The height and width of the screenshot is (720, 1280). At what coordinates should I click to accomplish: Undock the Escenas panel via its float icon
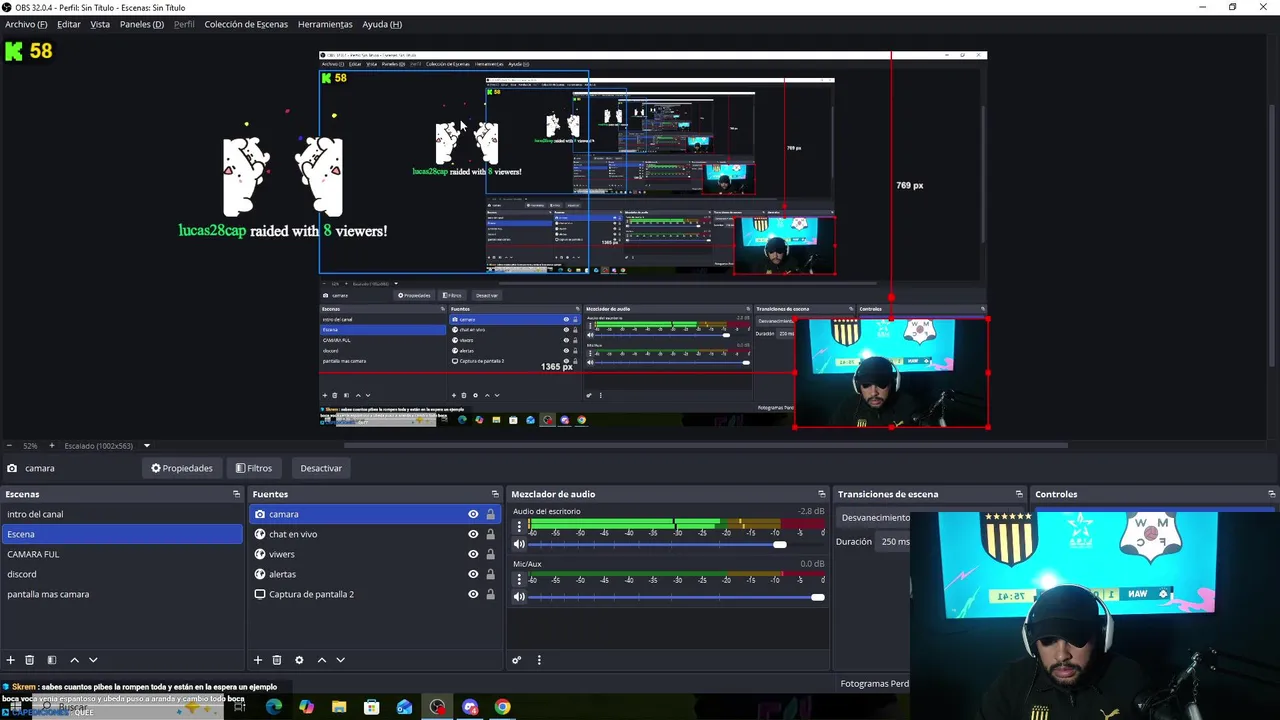pos(237,494)
